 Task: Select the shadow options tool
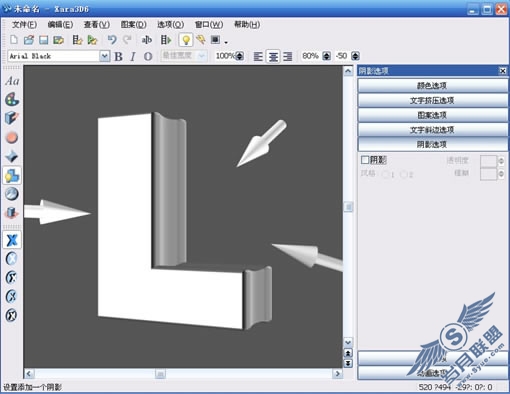click(x=12, y=175)
